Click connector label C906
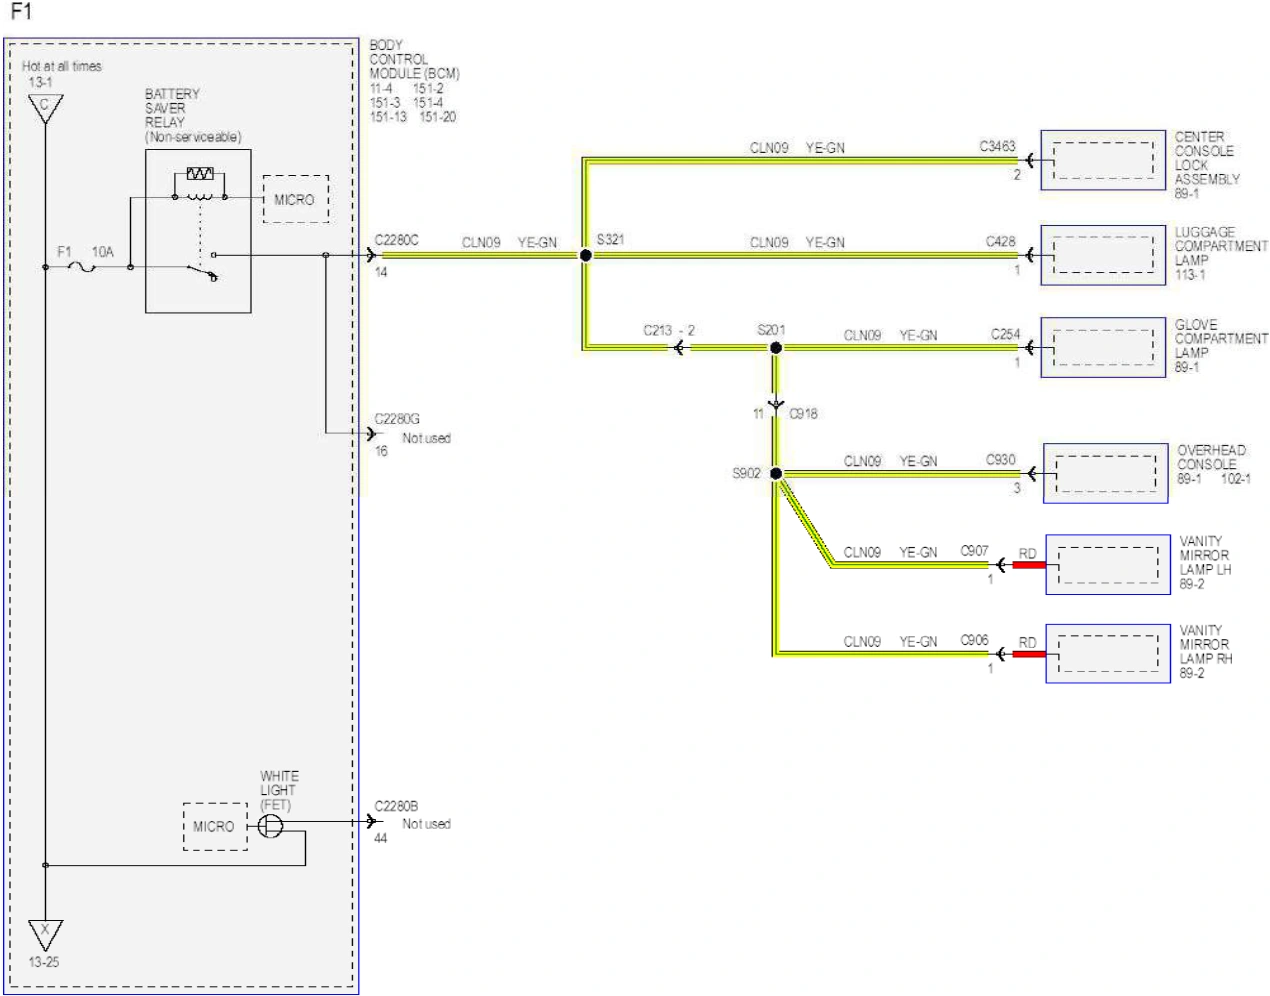The image size is (1270, 996). (974, 639)
